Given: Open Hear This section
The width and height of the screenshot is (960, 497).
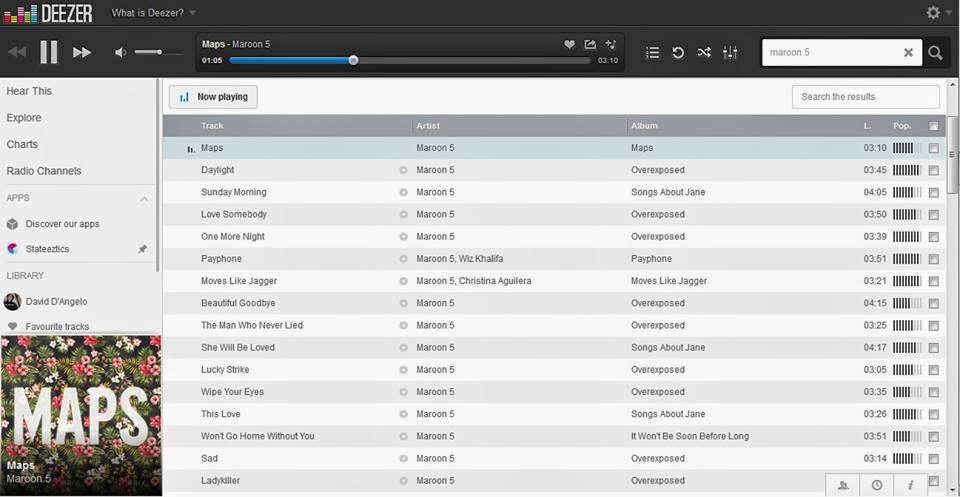Looking at the screenshot, I should (x=29, y=91).
